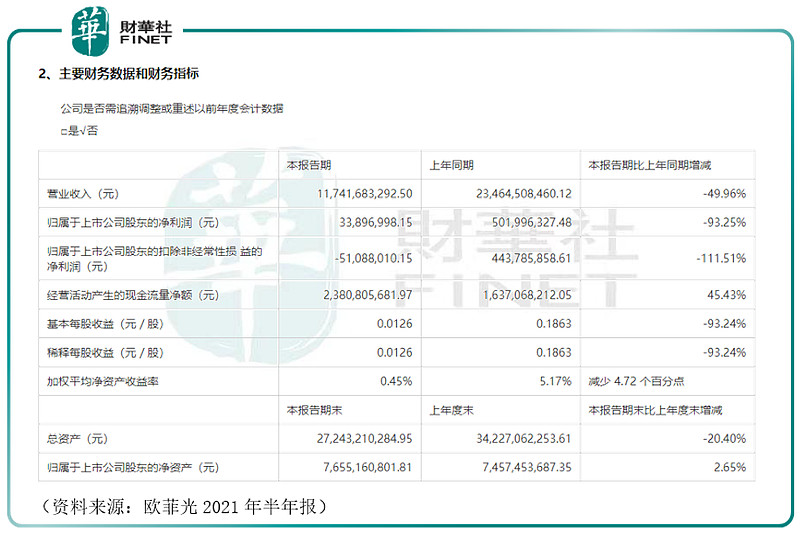The height and width of the screenshot is (536, 800).
Task: Select value 34,227,062,253.61
Action: pos(523,439)
